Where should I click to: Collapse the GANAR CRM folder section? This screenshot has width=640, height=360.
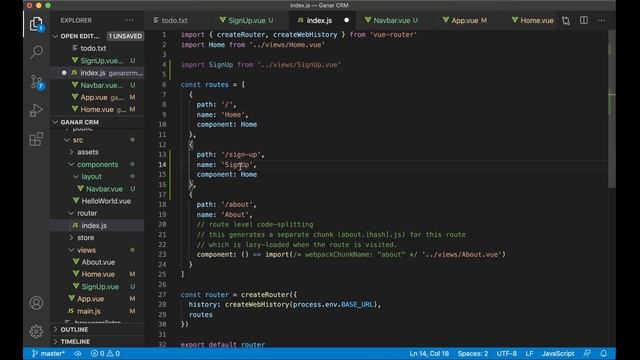click(x=56, y=122)
